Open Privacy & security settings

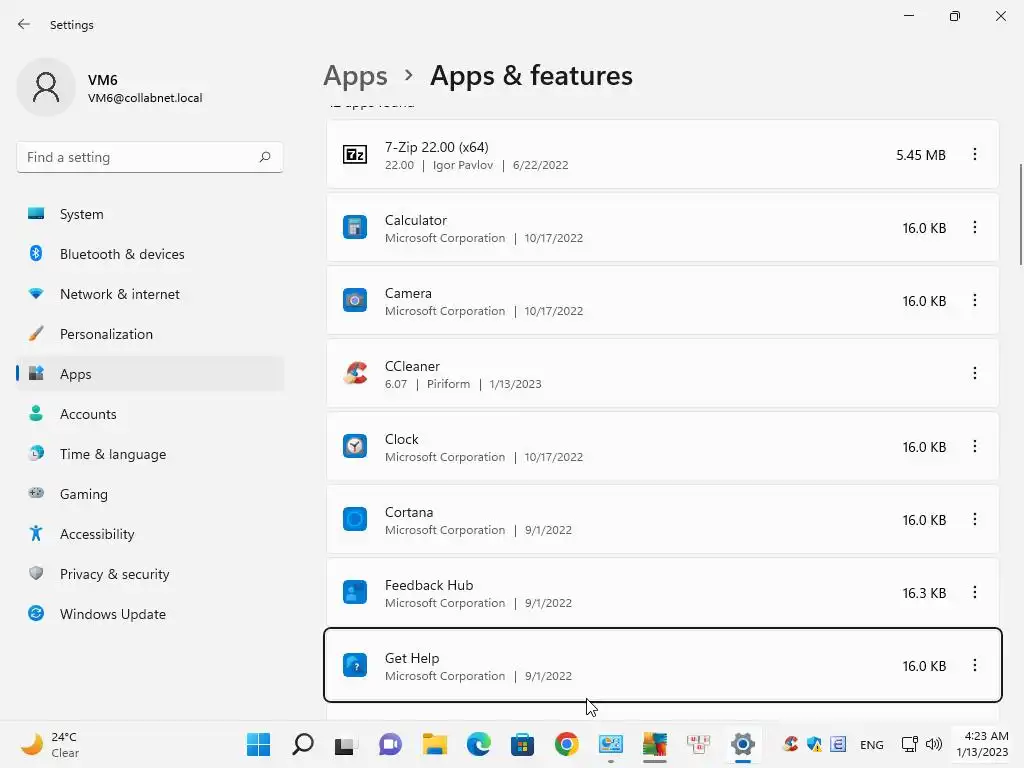(x=150, y=574)
